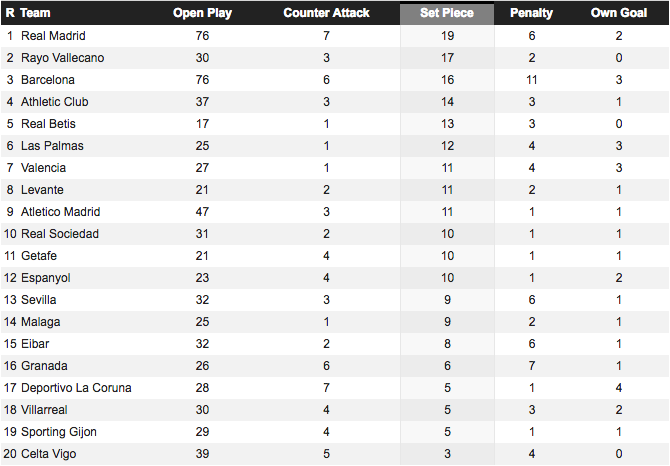Screen dimensions: 670x466
Task: Click the R rank column header
Action: tap(10, 13)
